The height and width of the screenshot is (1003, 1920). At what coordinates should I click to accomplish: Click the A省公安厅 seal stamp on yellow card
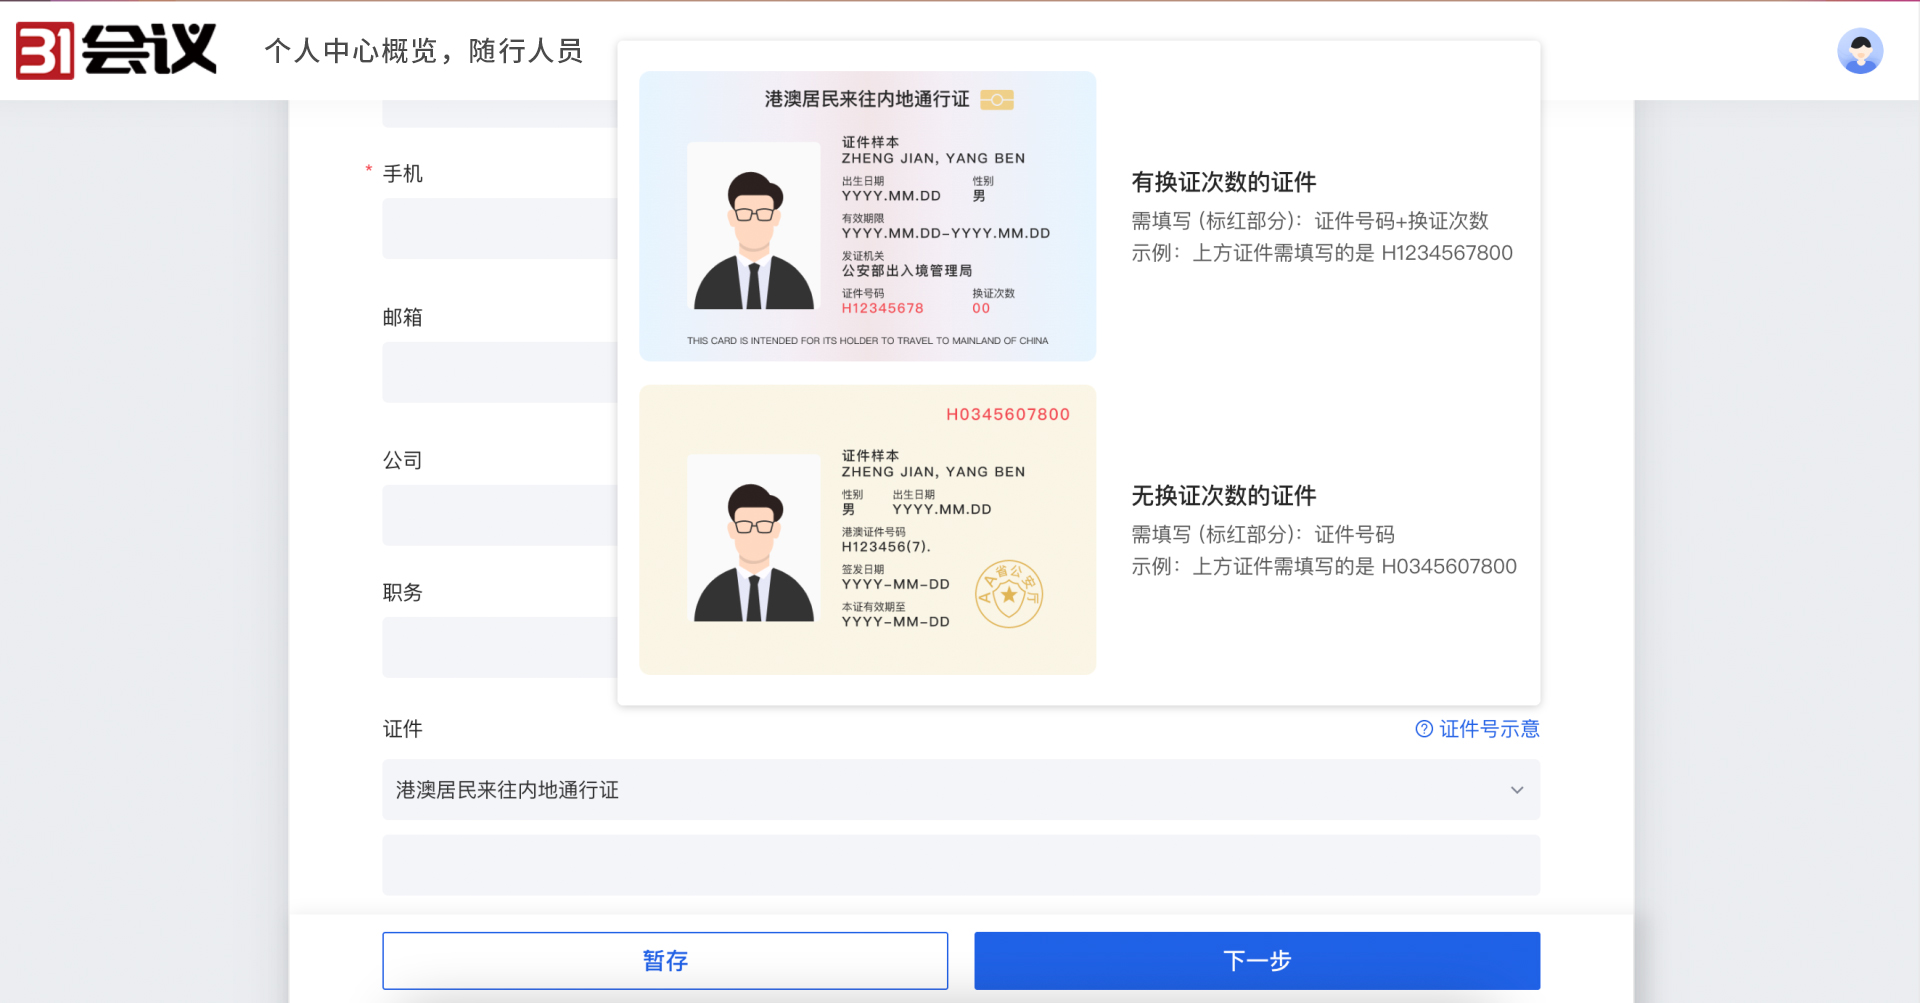(1008, 593)
